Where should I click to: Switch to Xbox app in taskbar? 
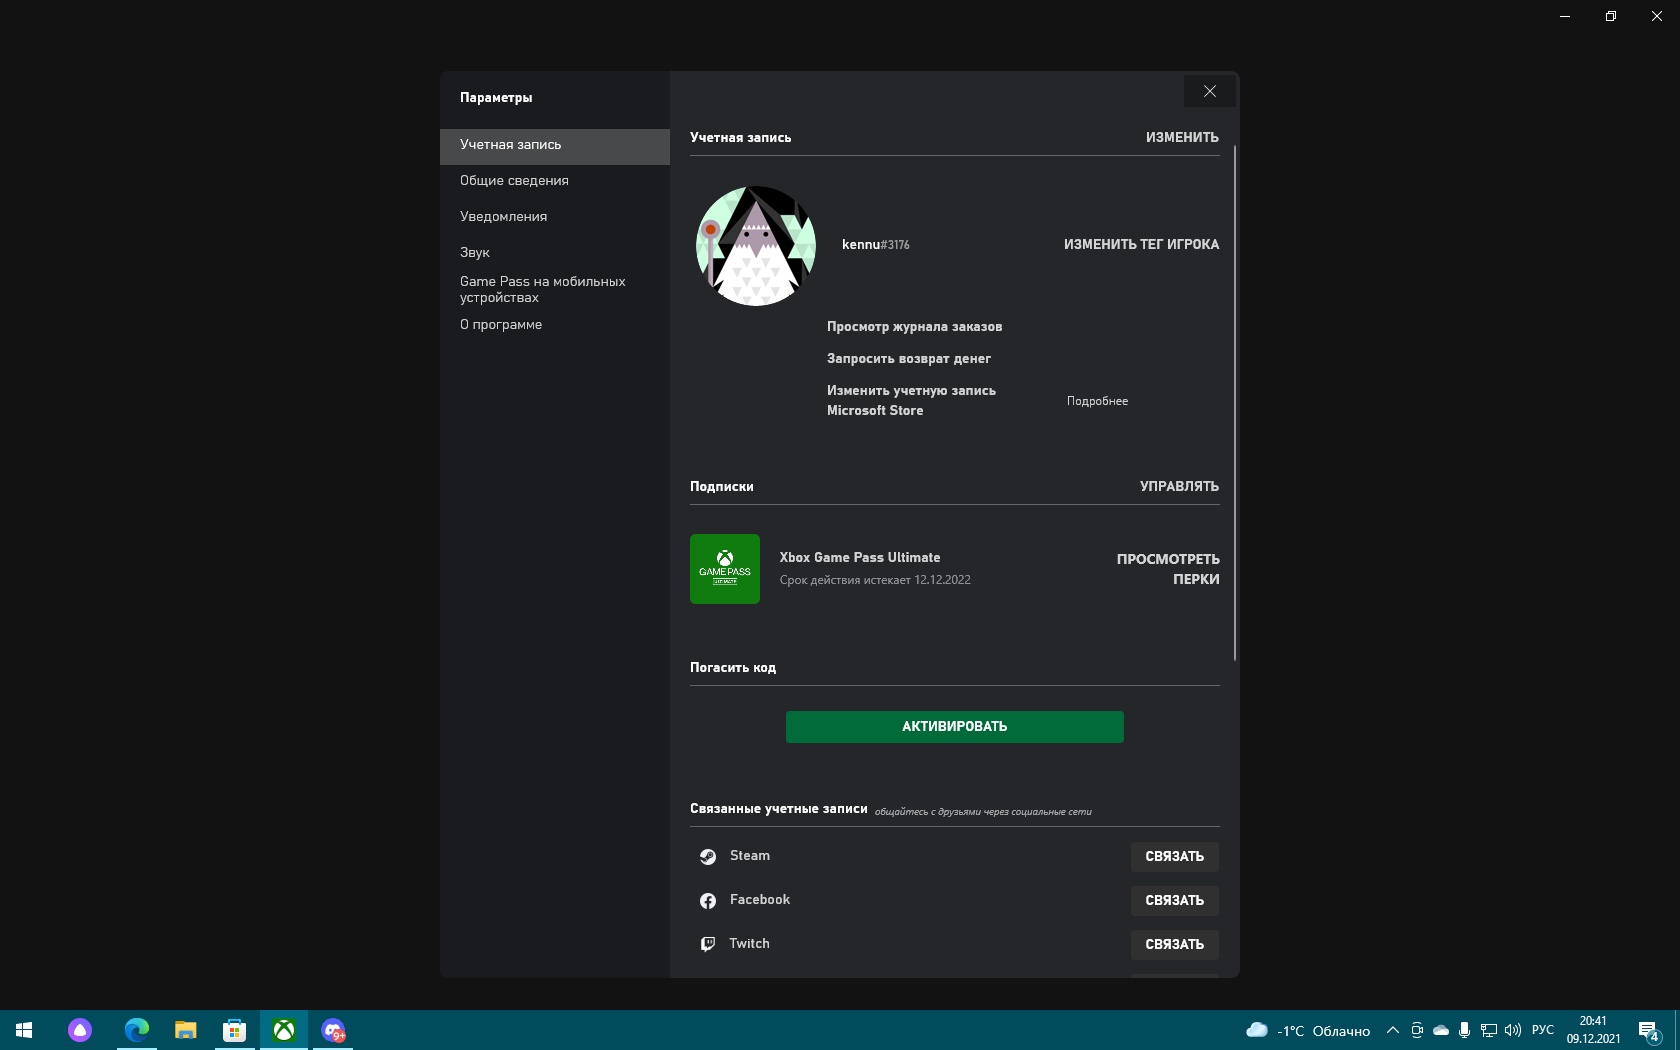284,1030
